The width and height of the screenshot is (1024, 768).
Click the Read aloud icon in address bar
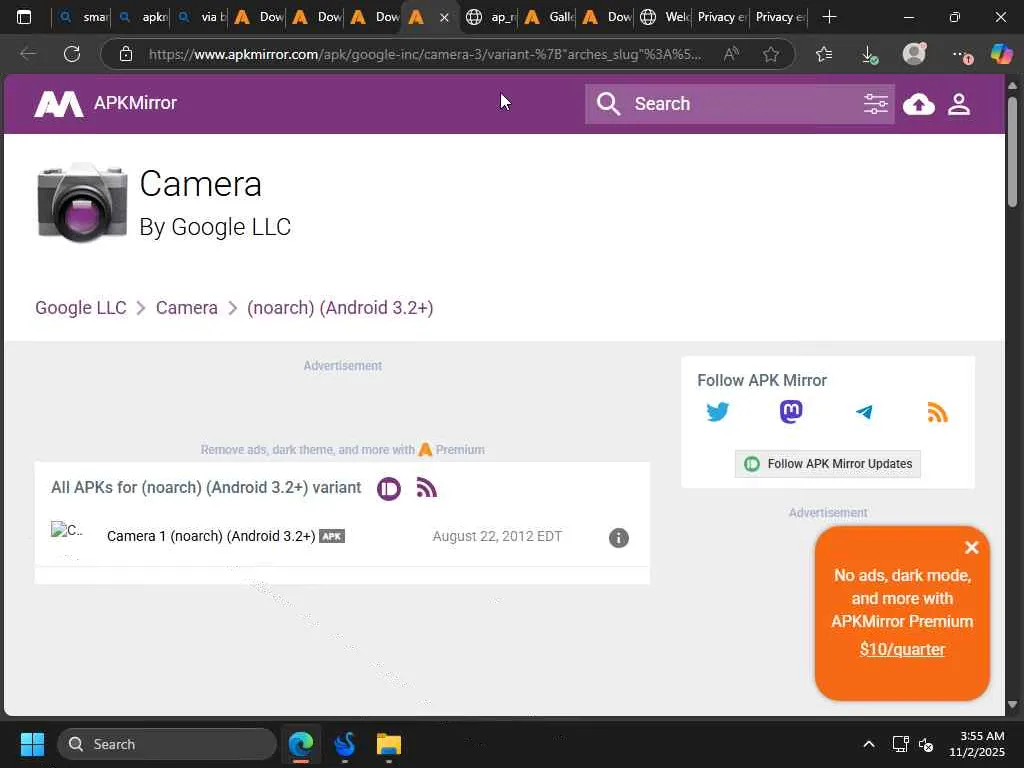pyautogui.click(x=731, y=54)
